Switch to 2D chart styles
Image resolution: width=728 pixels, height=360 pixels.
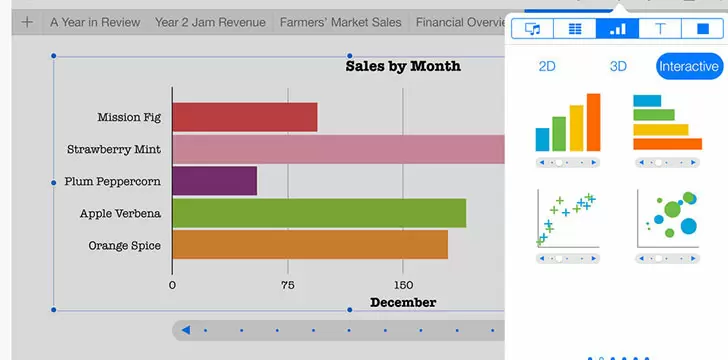pyautogui.click(x=547, y=66)
